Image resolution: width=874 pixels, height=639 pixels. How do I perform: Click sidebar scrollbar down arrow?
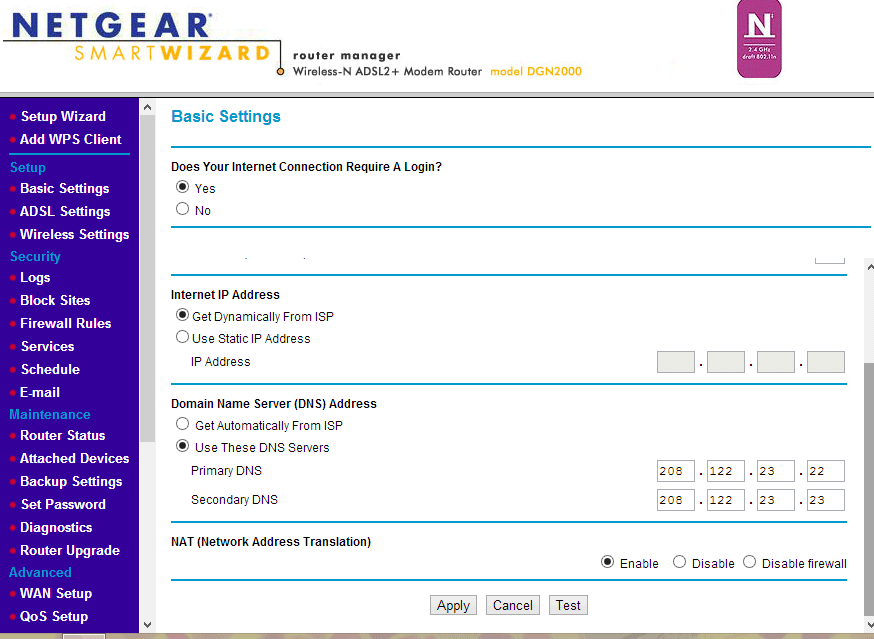tap(147, 624)
